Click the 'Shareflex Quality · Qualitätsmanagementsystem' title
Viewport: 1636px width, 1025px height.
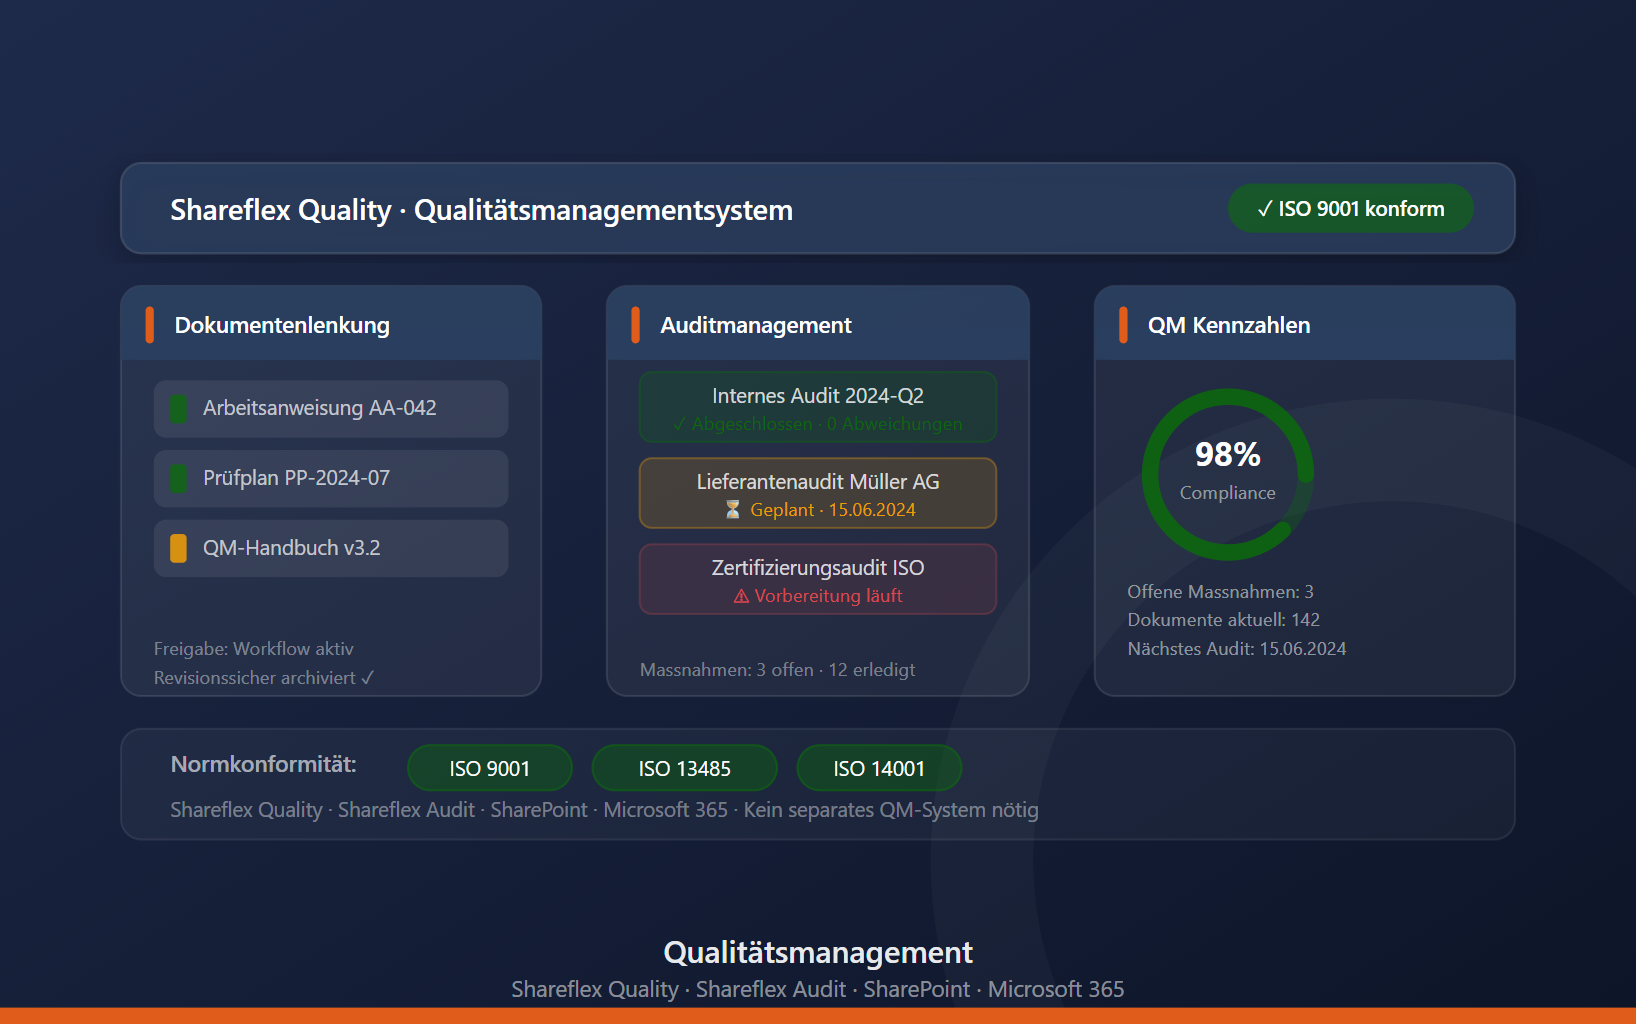(x=482, y=210)
